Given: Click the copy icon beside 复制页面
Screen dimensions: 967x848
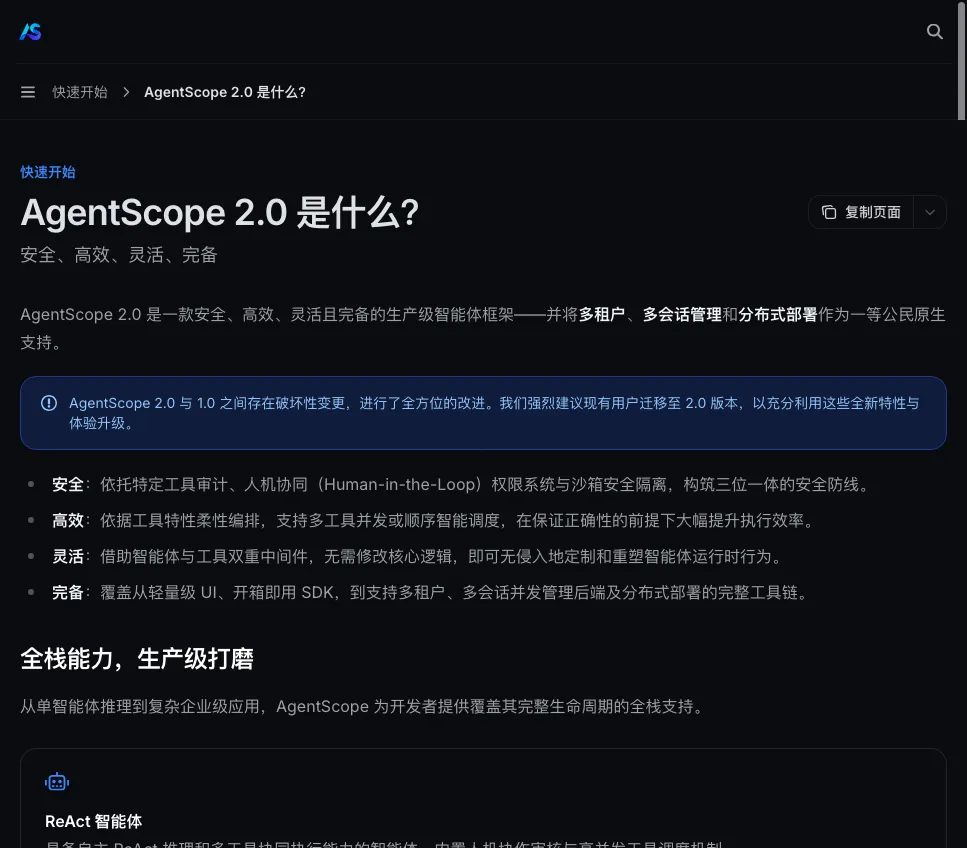Looking at the screenshot, I should tap(829, 212).
